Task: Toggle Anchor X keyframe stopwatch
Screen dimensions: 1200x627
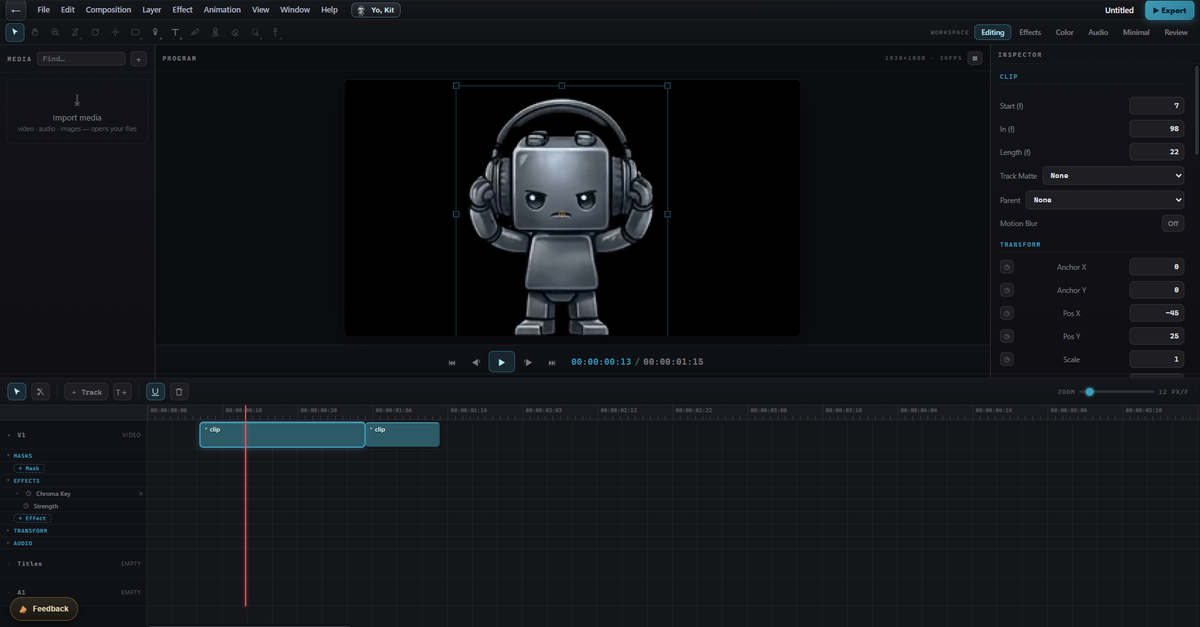Action: click(x=1006, y=267)
